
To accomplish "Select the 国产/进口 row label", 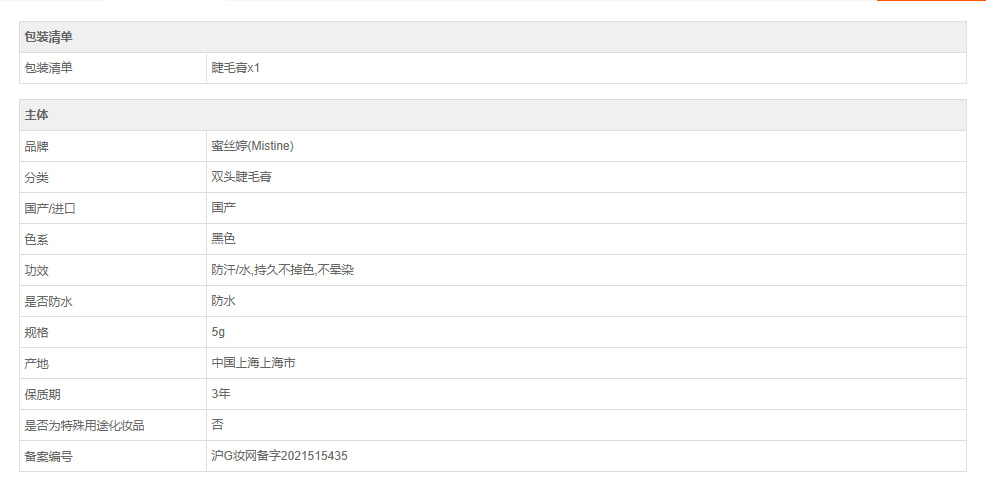I will [50, 208].
